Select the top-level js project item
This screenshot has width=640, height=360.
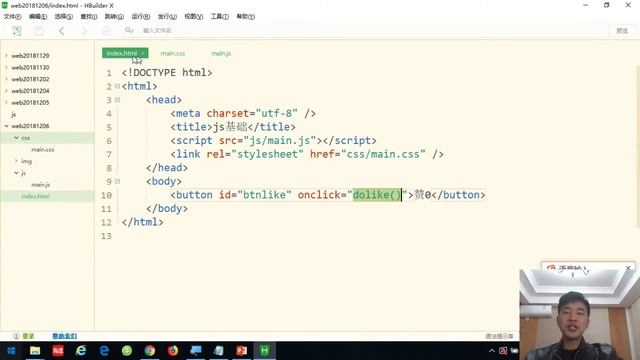(13, 114)
